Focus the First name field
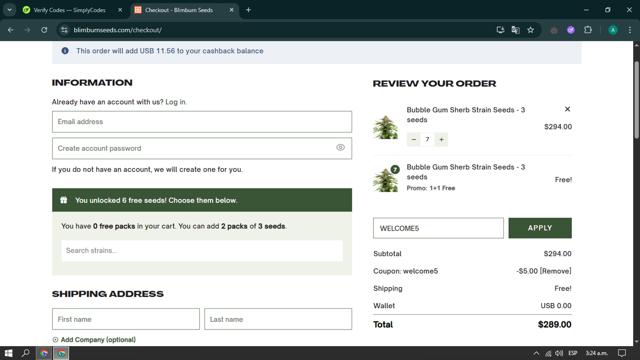The height and width of the screenshot is (360, 640). pyautogui.click(x=126, y=319)
